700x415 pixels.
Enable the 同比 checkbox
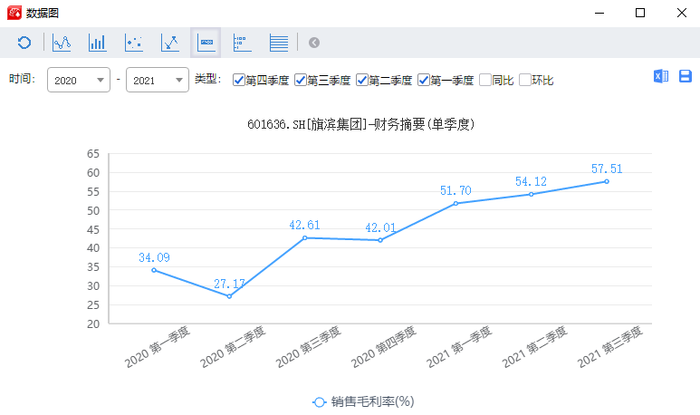point(485,80)
